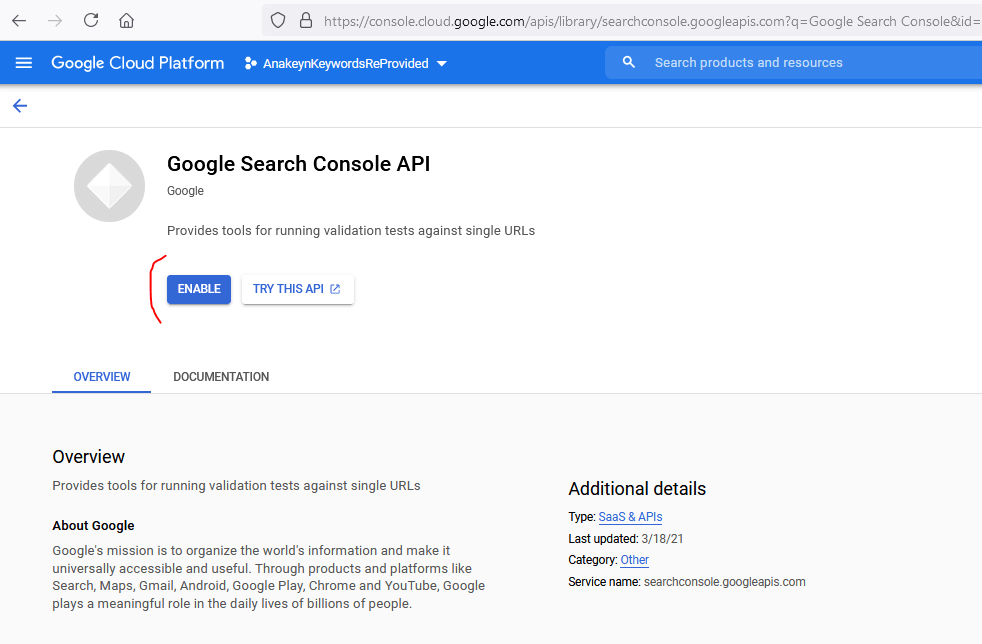Image resolution: width=982 pixels, height=644 pixels.
Task: Click the Google Cloud Platform title
Action: (138, 63)
